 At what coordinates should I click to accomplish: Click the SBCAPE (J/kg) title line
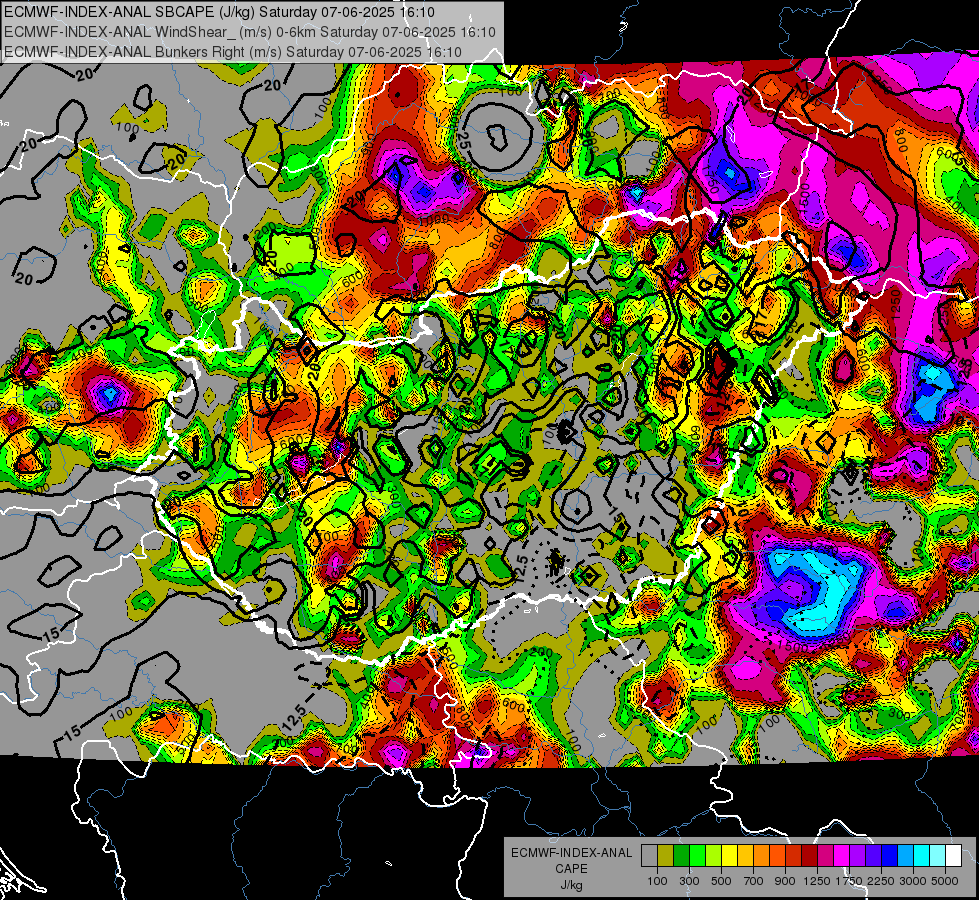(x=219, y=12)
